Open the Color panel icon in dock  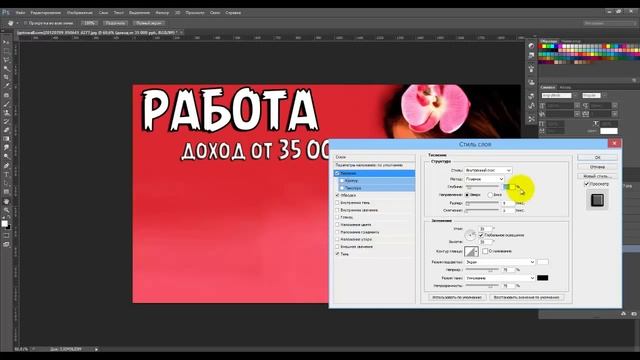531,46
